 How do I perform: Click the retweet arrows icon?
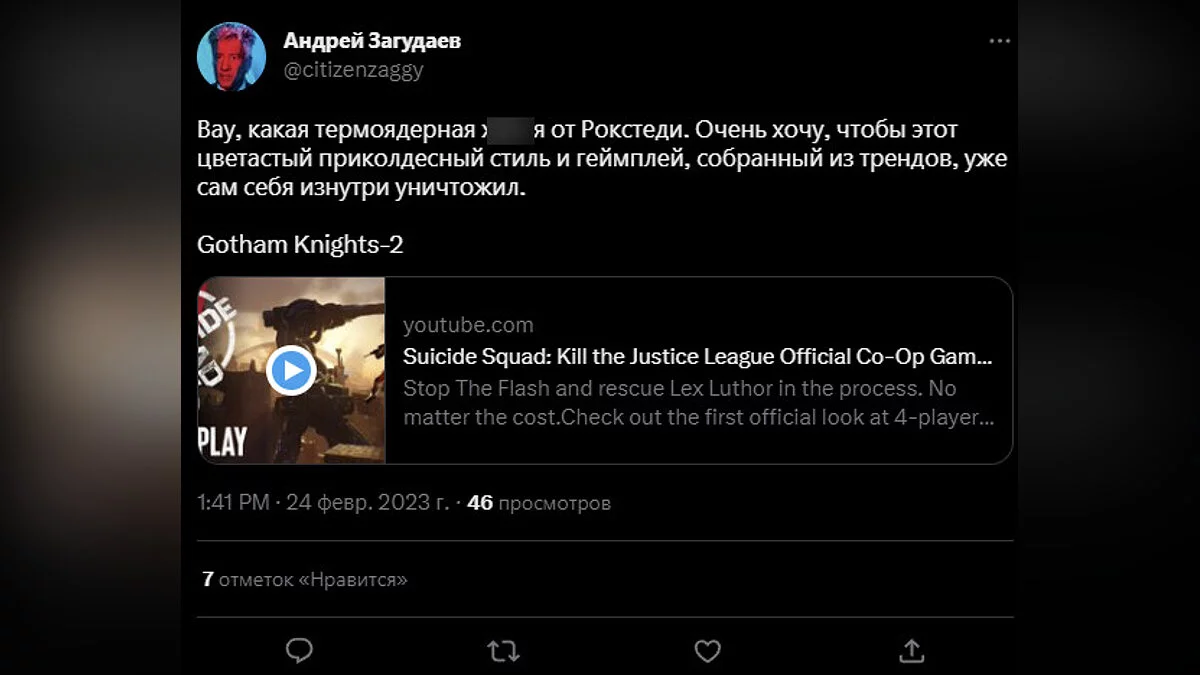tap(503, 651)
